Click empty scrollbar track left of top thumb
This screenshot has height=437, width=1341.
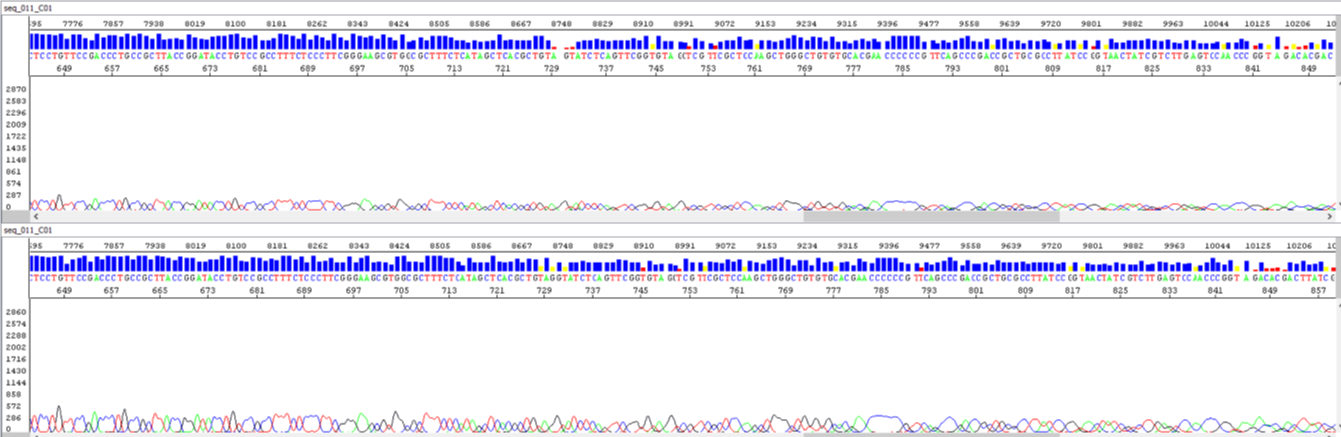(400, 216)
